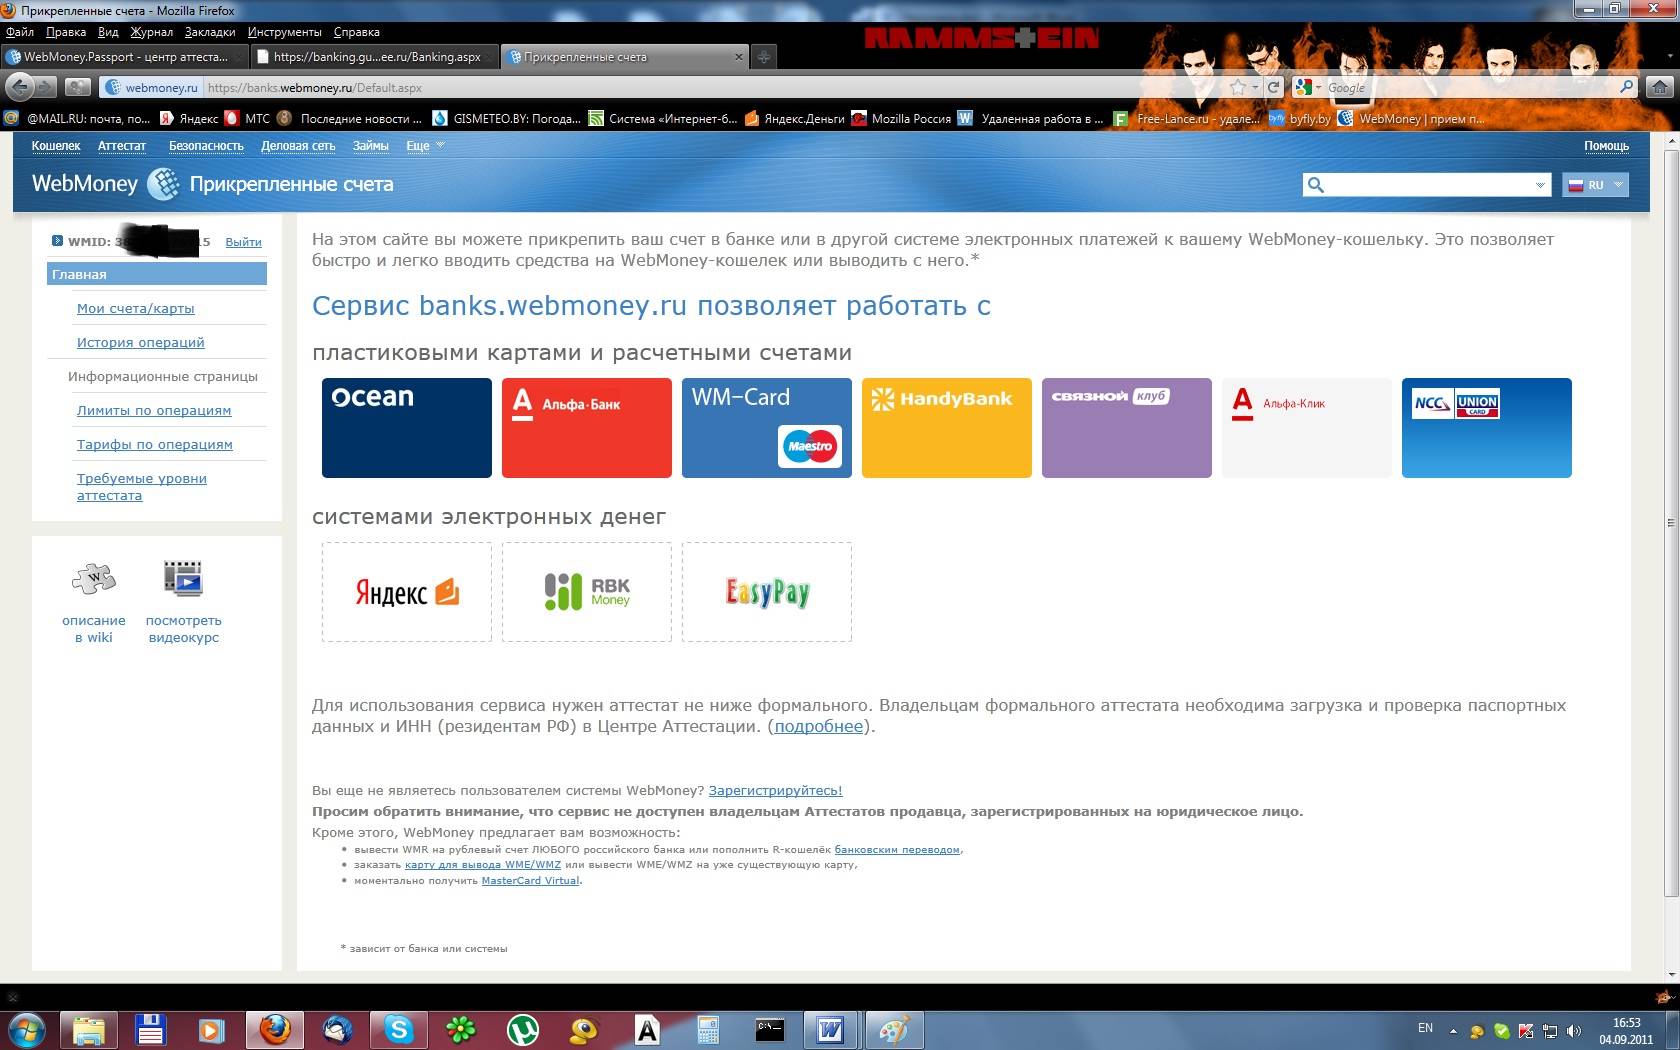
Task: Open История операций sidebar link
Action: 141,343
